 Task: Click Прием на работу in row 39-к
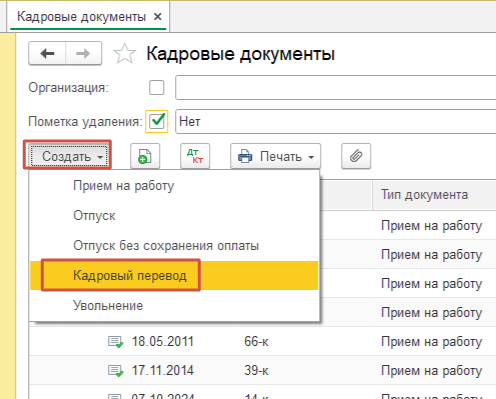(432, 371)
